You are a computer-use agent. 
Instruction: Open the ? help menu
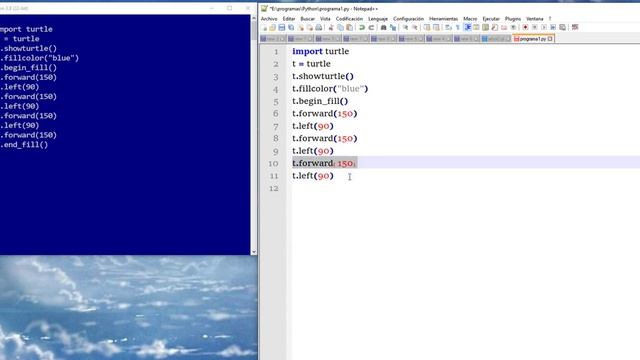[x=550, y=19]
